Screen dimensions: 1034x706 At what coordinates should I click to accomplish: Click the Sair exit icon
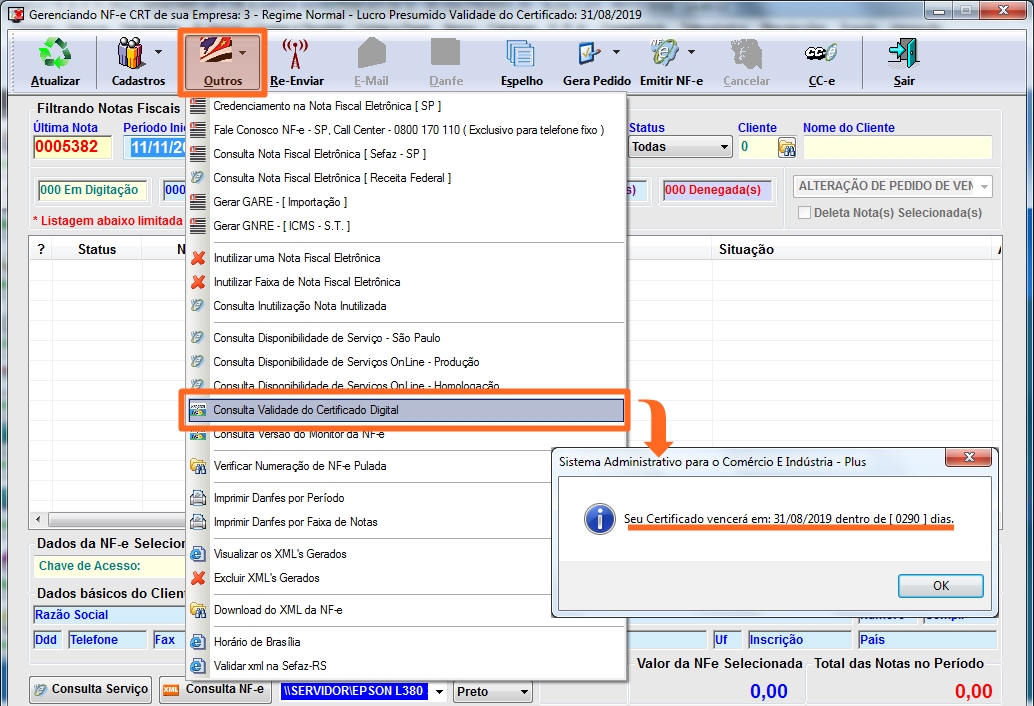(903, 54)
